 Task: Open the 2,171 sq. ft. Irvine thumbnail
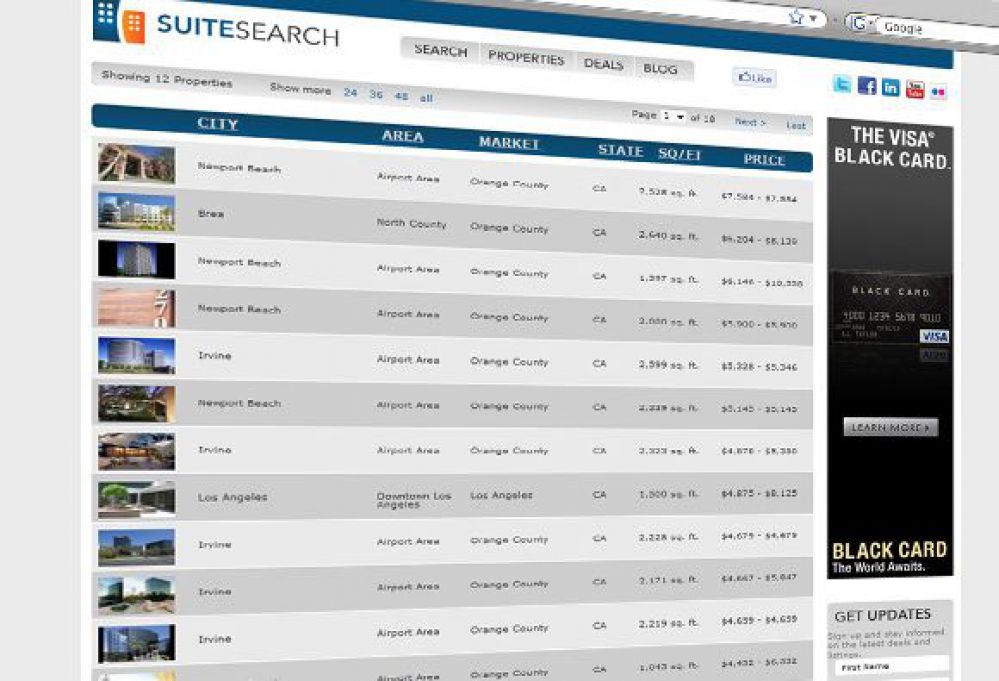tap(136, 595)
